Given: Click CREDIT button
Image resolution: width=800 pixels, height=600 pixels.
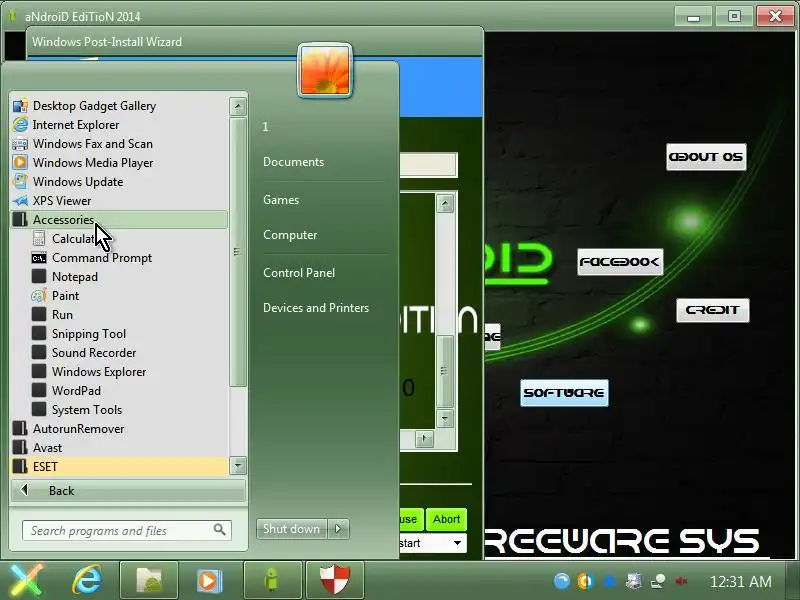Looking at the screenshot, I should point(713,310).
